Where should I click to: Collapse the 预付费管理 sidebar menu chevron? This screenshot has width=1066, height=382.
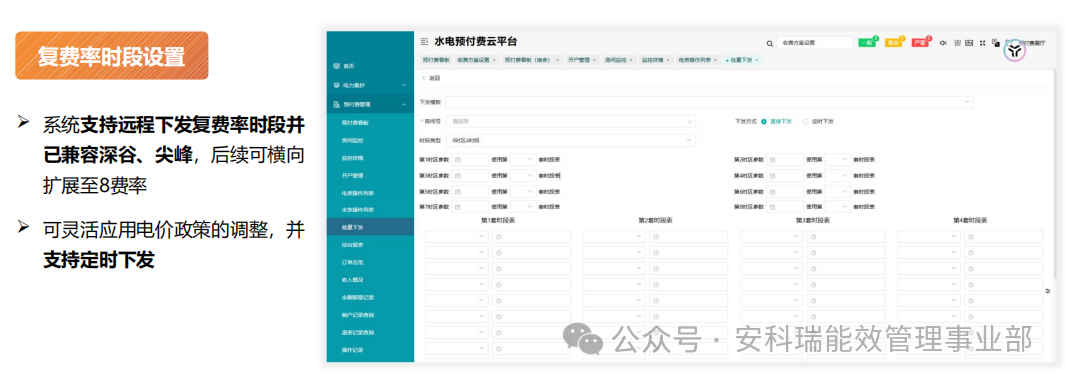click(x=404, y=105)
